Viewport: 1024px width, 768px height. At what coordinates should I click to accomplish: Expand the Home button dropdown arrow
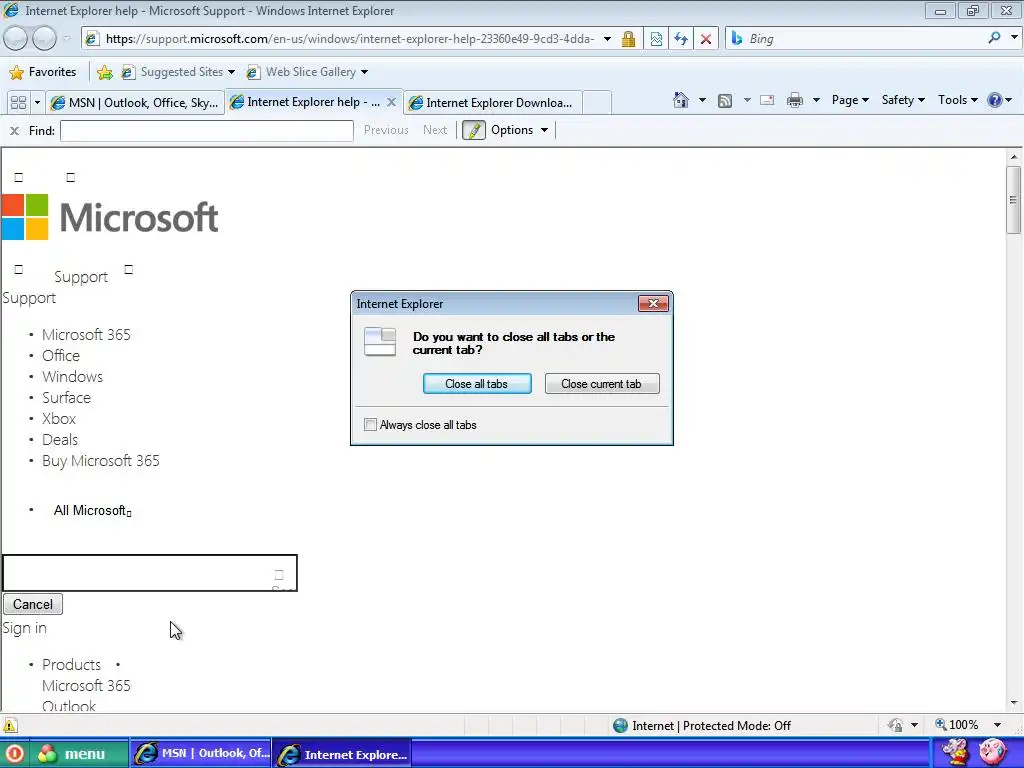tap(702, 100)
